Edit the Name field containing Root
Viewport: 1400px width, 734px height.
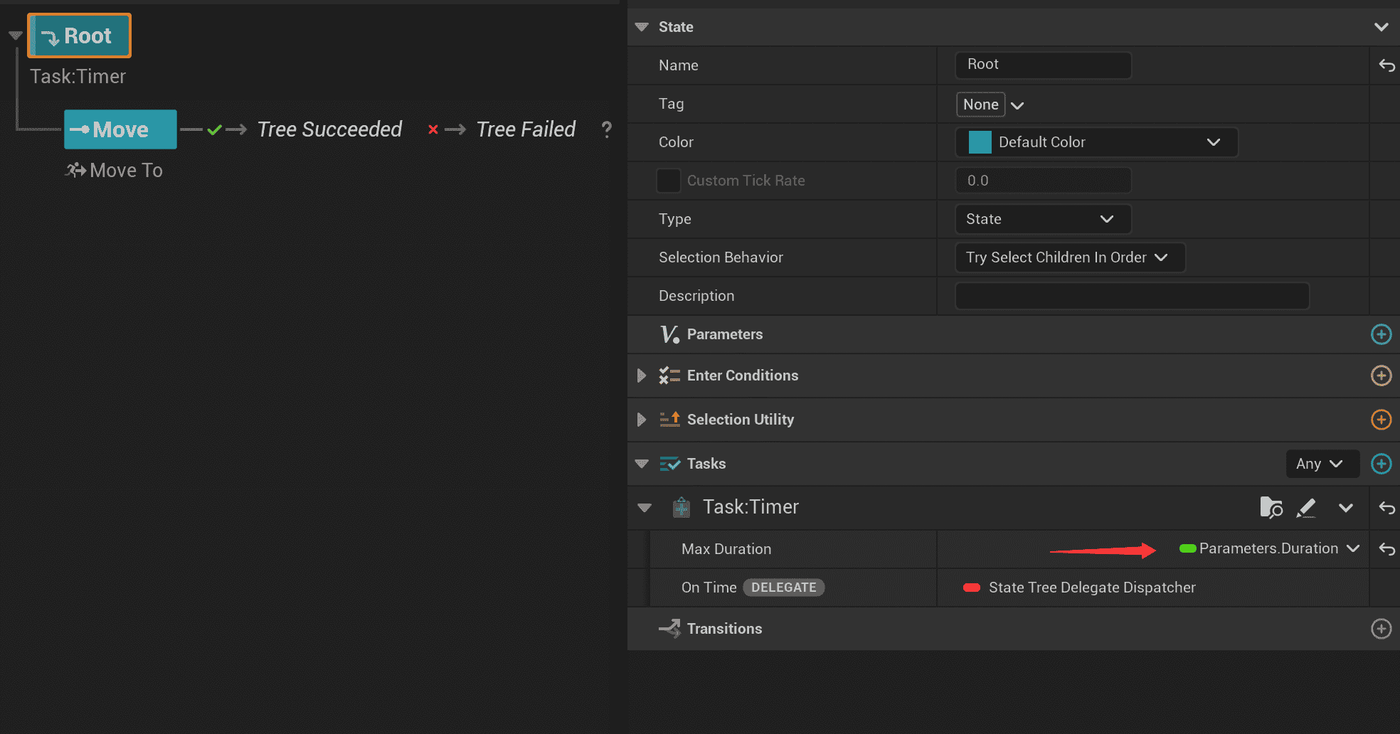[x=1043, y=65]
